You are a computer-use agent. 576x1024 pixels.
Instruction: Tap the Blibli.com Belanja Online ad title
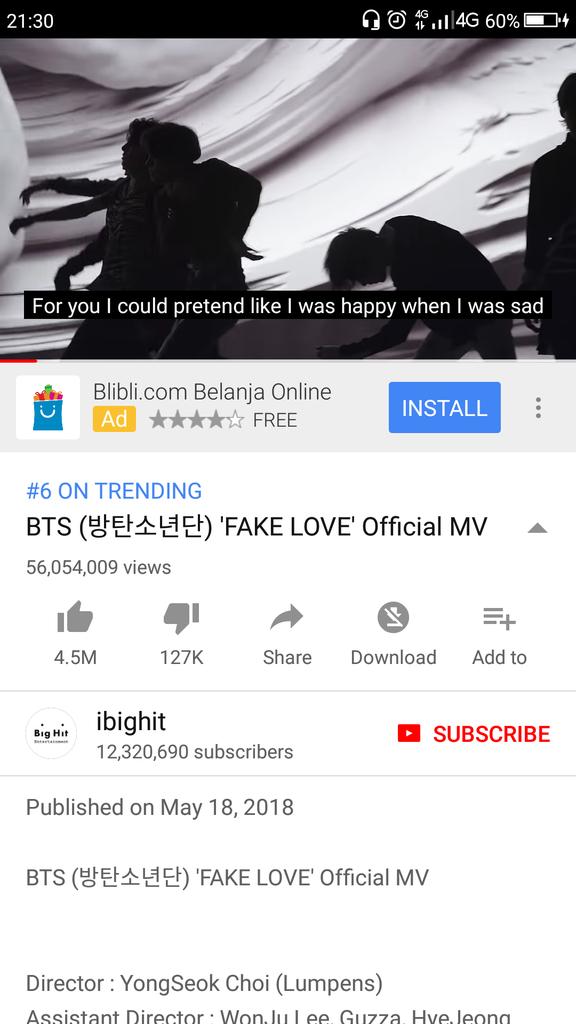click(212, 392)
